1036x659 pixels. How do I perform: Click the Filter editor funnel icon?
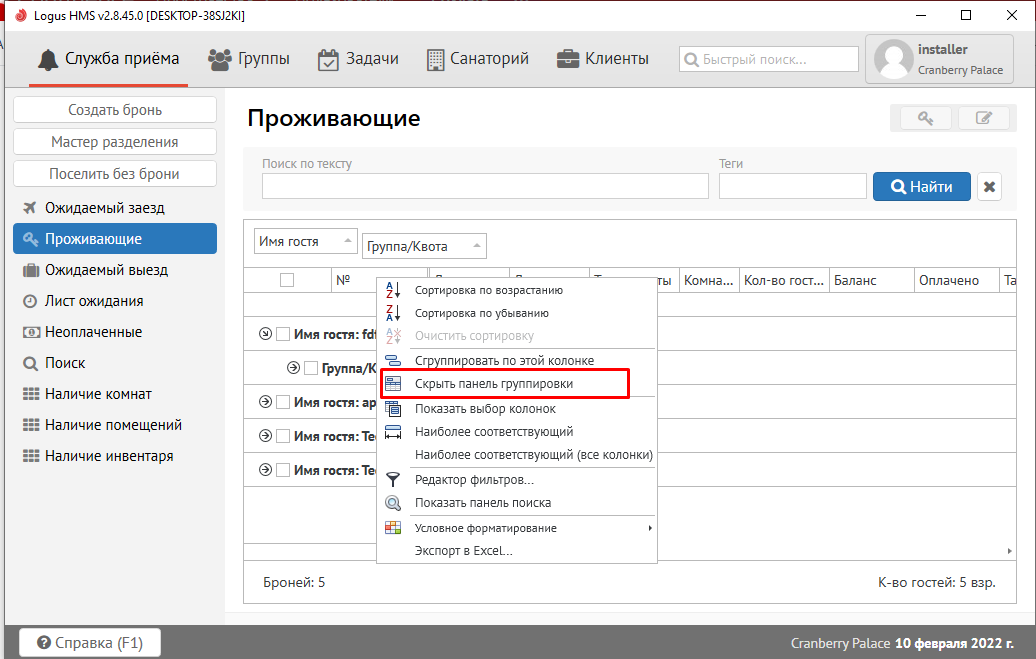coord(393,480)
